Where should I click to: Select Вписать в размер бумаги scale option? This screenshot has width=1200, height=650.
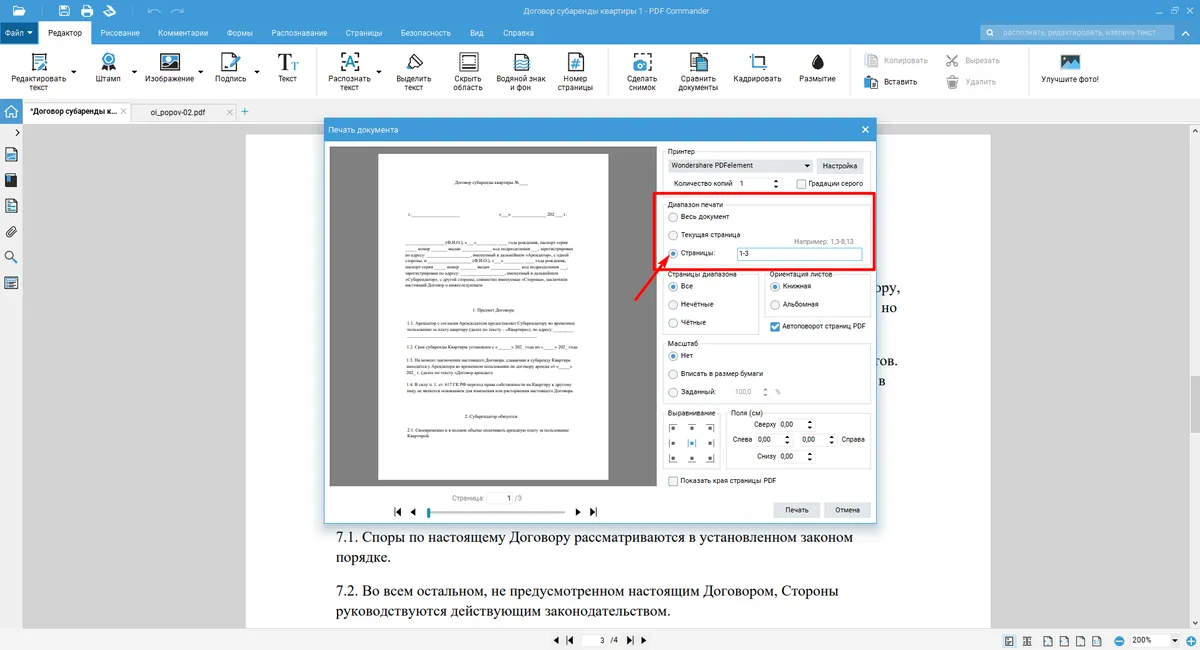tap(673, 373)
